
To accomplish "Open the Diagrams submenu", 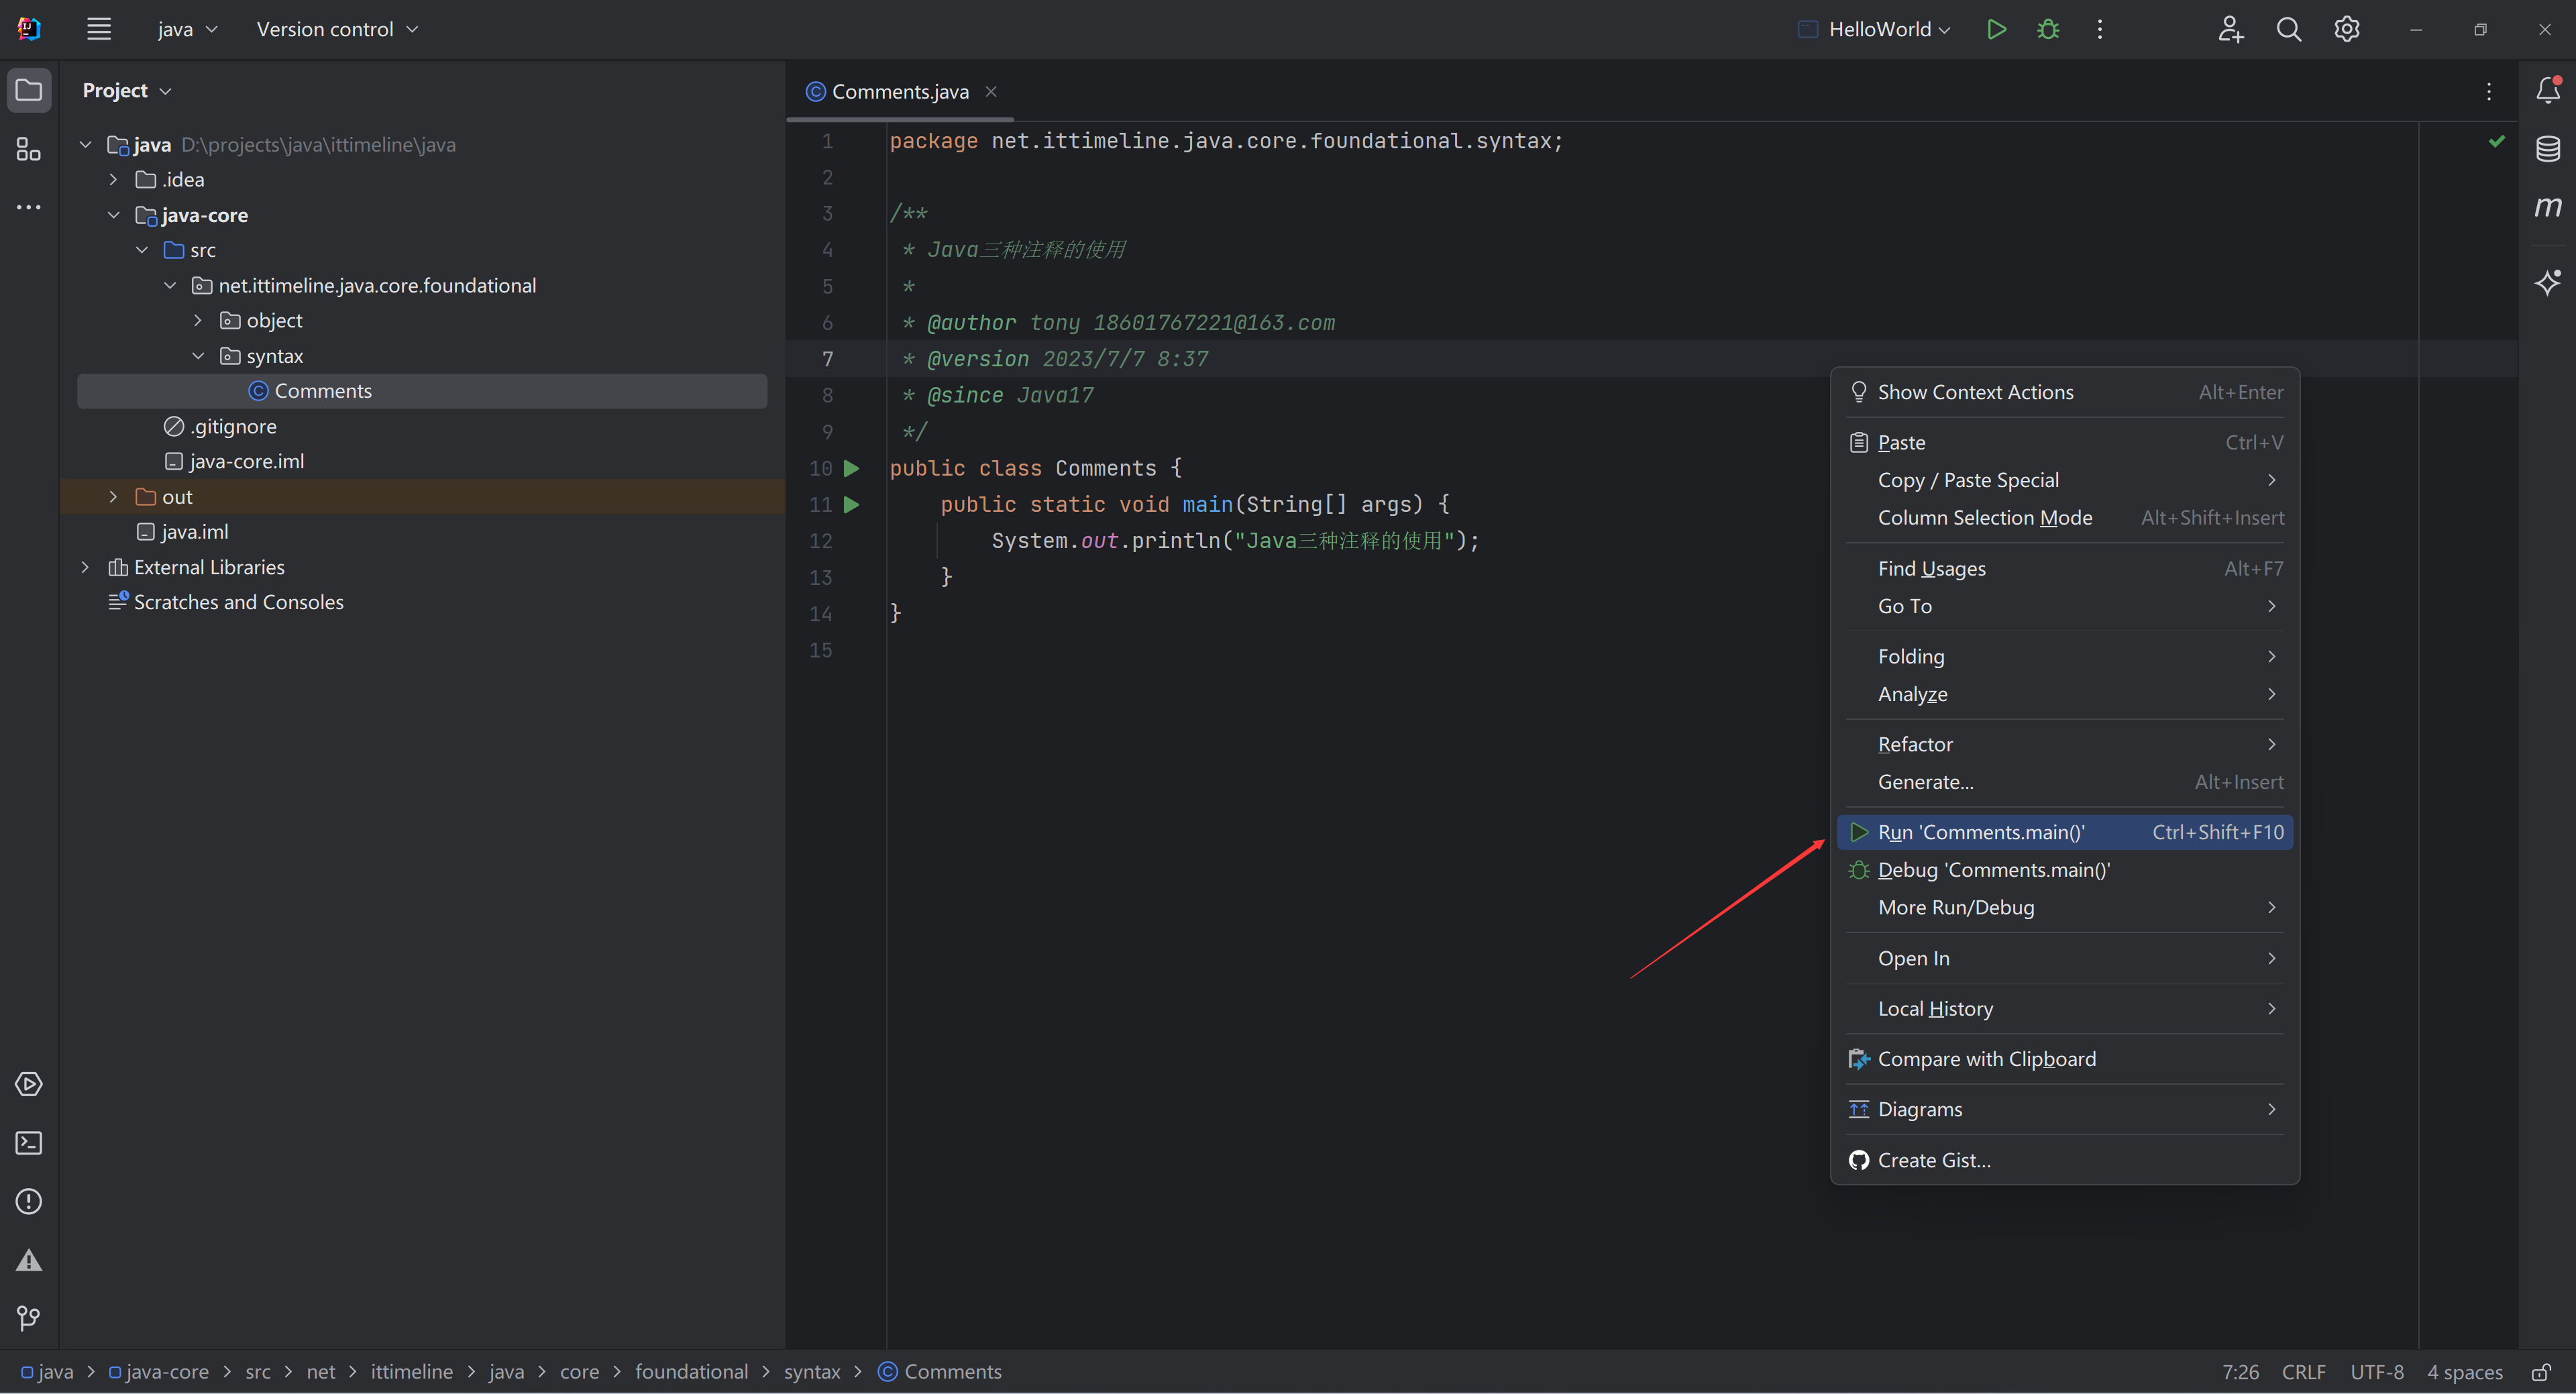I will 2064,1109.
